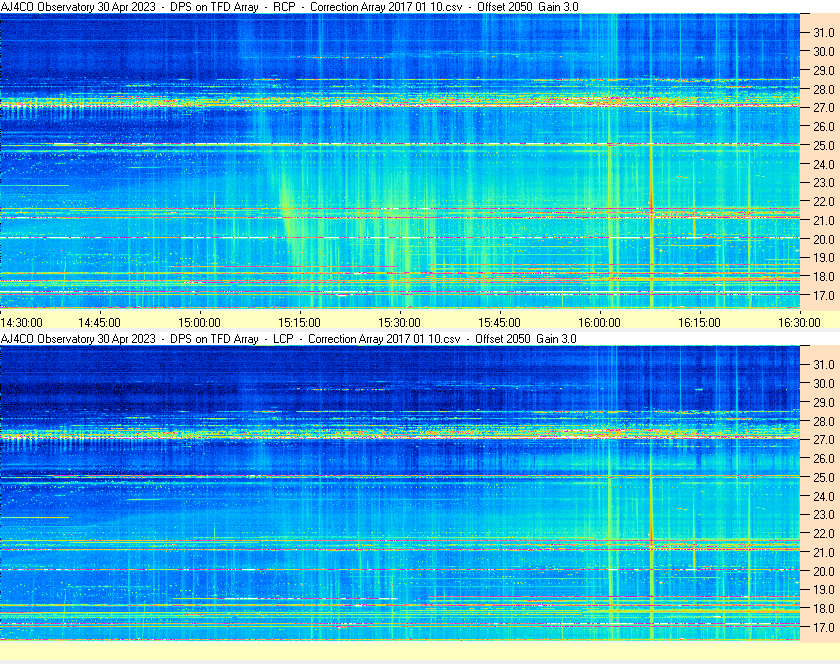Click "AJ4CO Observatory 30 Apr 2023" in LCP title
840x664 pixels.
click(78, 339)
